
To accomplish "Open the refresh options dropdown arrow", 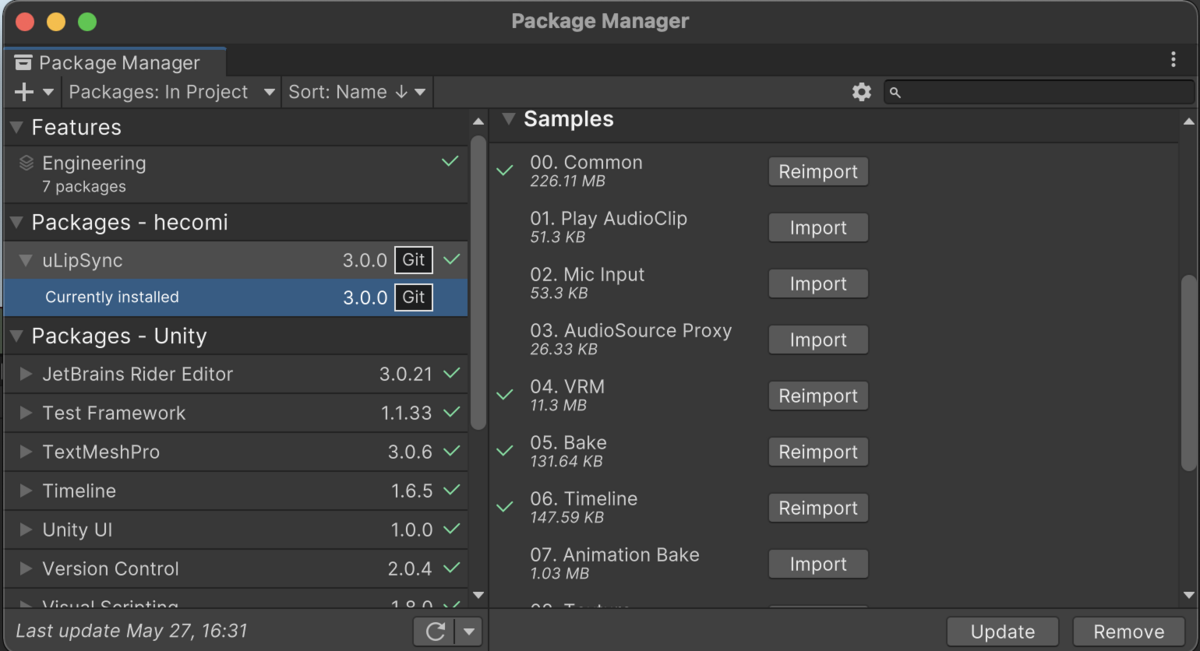I will point(467,632).
